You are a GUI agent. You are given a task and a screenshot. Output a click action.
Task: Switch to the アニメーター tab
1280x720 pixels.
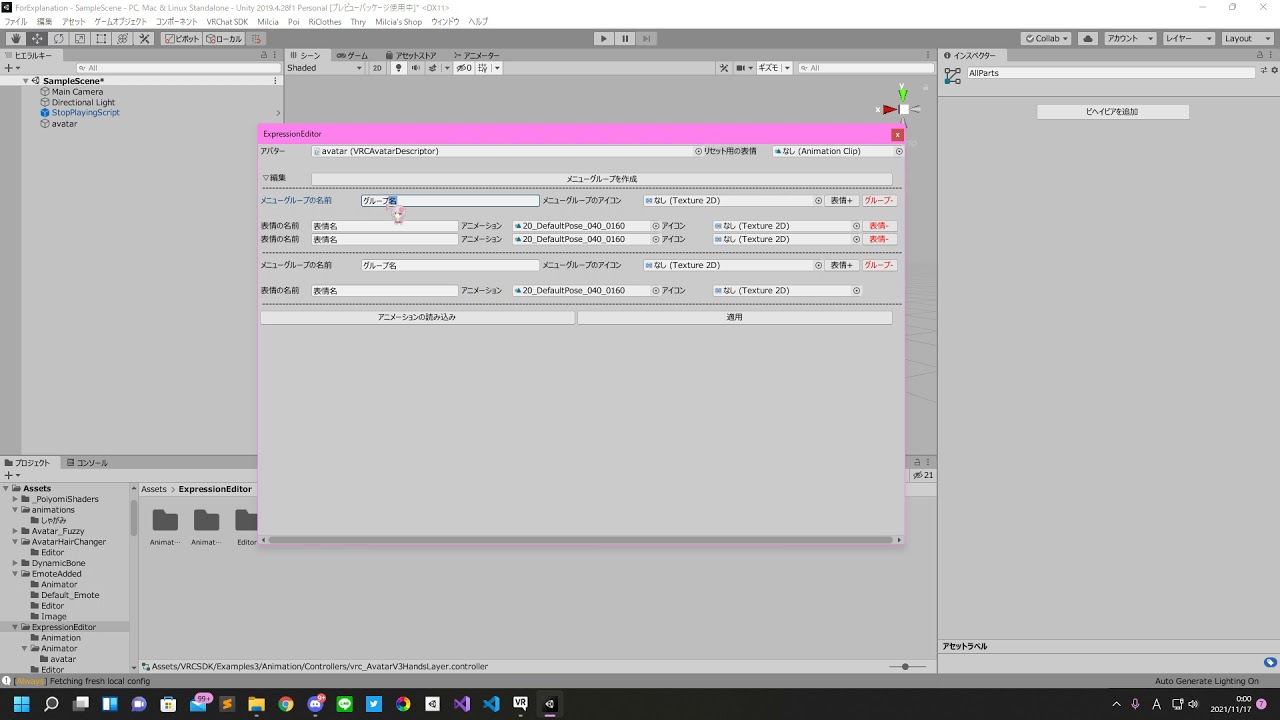click(476, 56)
